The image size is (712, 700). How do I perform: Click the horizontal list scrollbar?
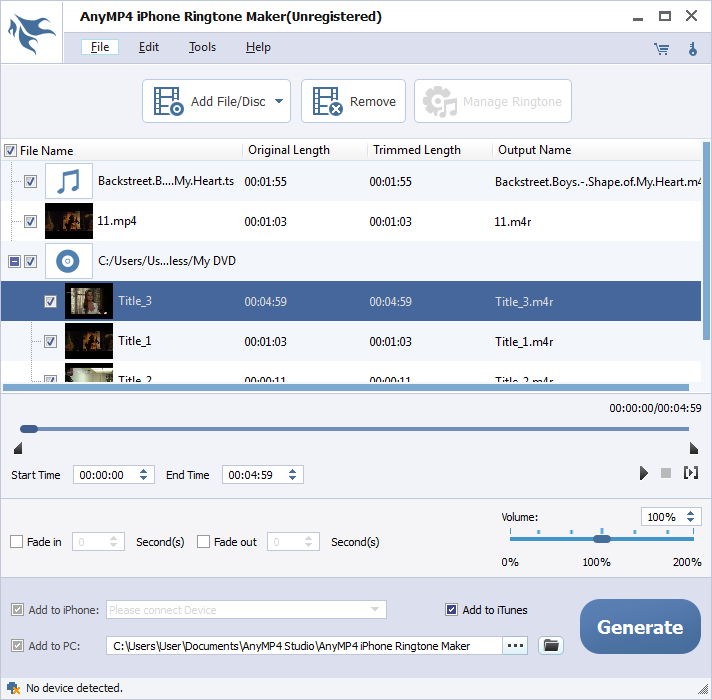[x=346, y=388]
